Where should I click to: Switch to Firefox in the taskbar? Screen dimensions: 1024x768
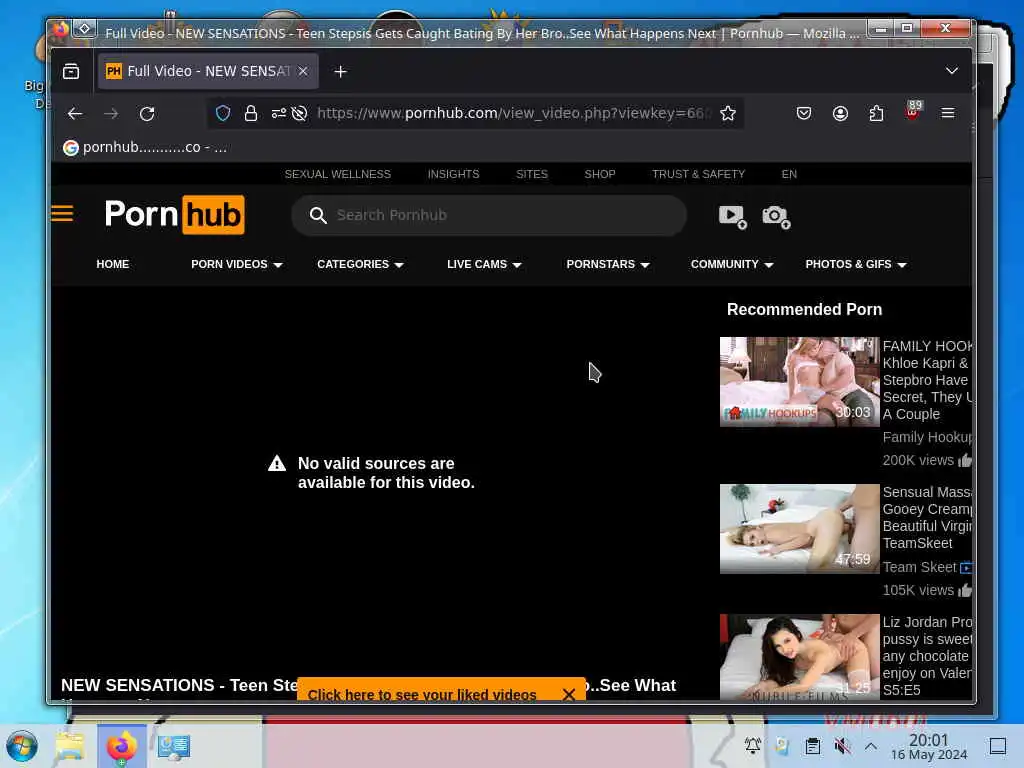click(121, 746)
